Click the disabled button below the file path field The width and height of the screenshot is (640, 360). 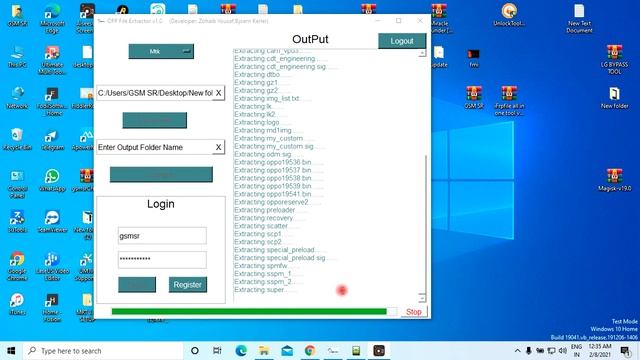(155, 120)
